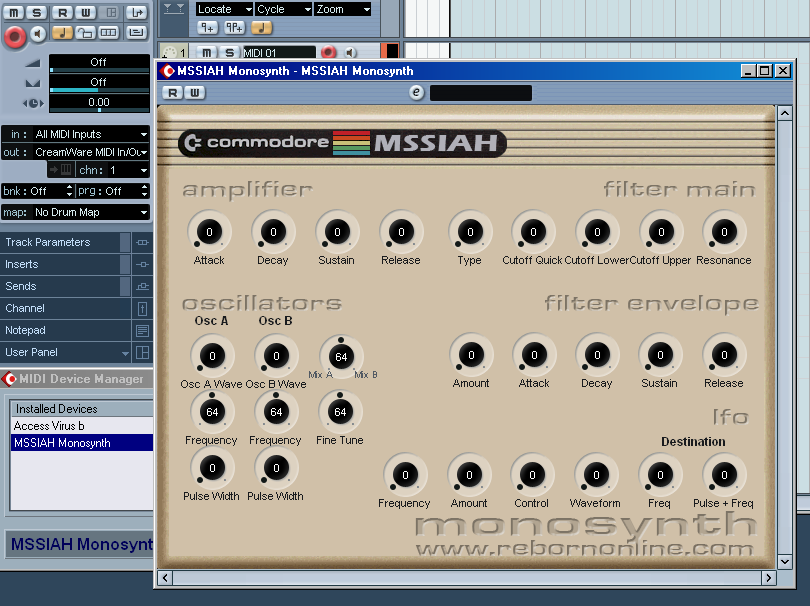Click the marker track icon beside Locate
Image resolution: width=810 pixels, height=606 pixels.
(x=174, y=9)
